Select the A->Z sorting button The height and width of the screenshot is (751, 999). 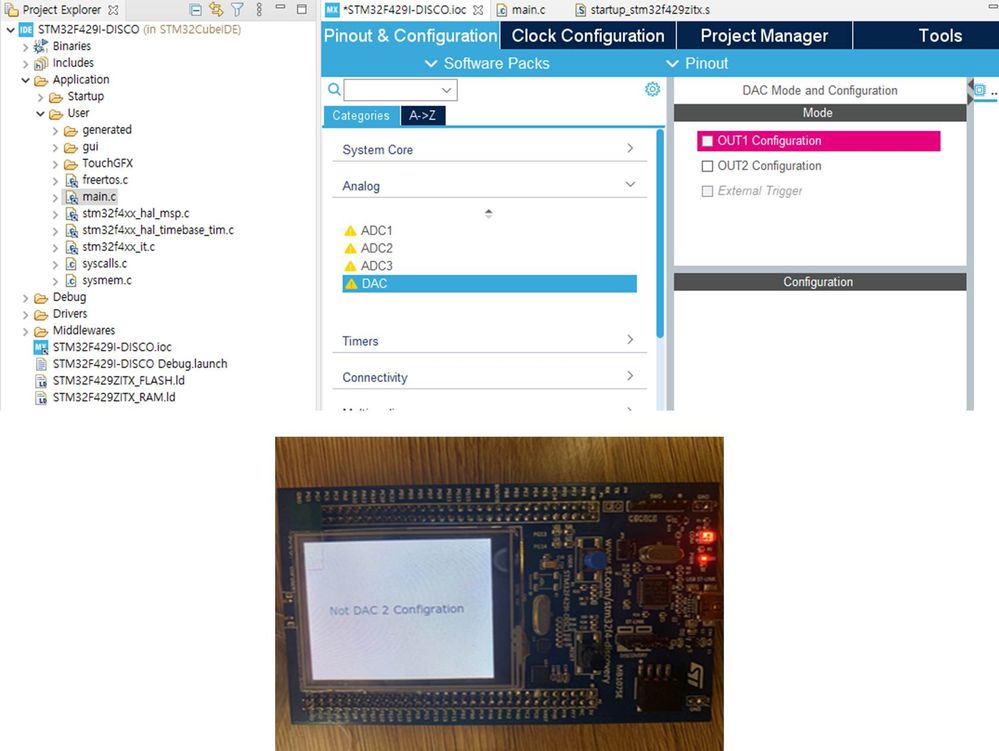(422, 116)
